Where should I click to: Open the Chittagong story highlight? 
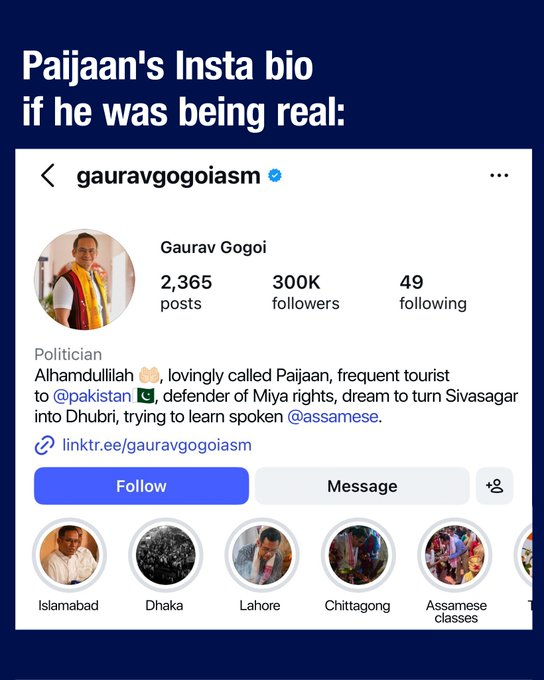coord(358,555)
